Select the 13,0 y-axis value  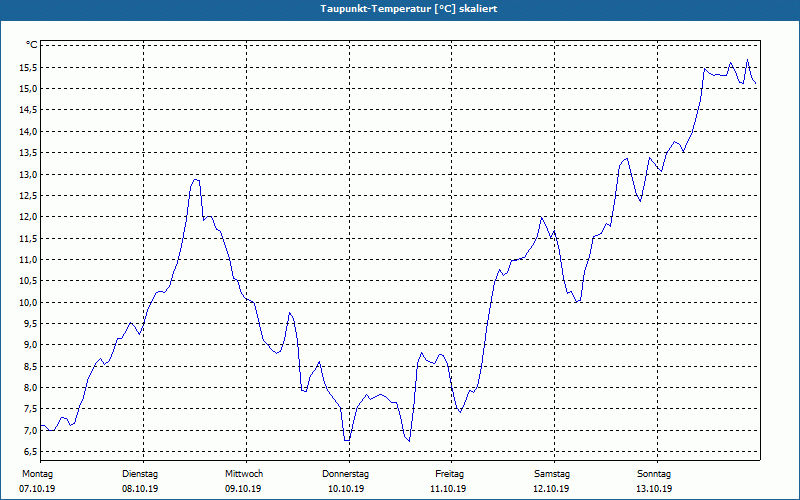coord(28,174)
